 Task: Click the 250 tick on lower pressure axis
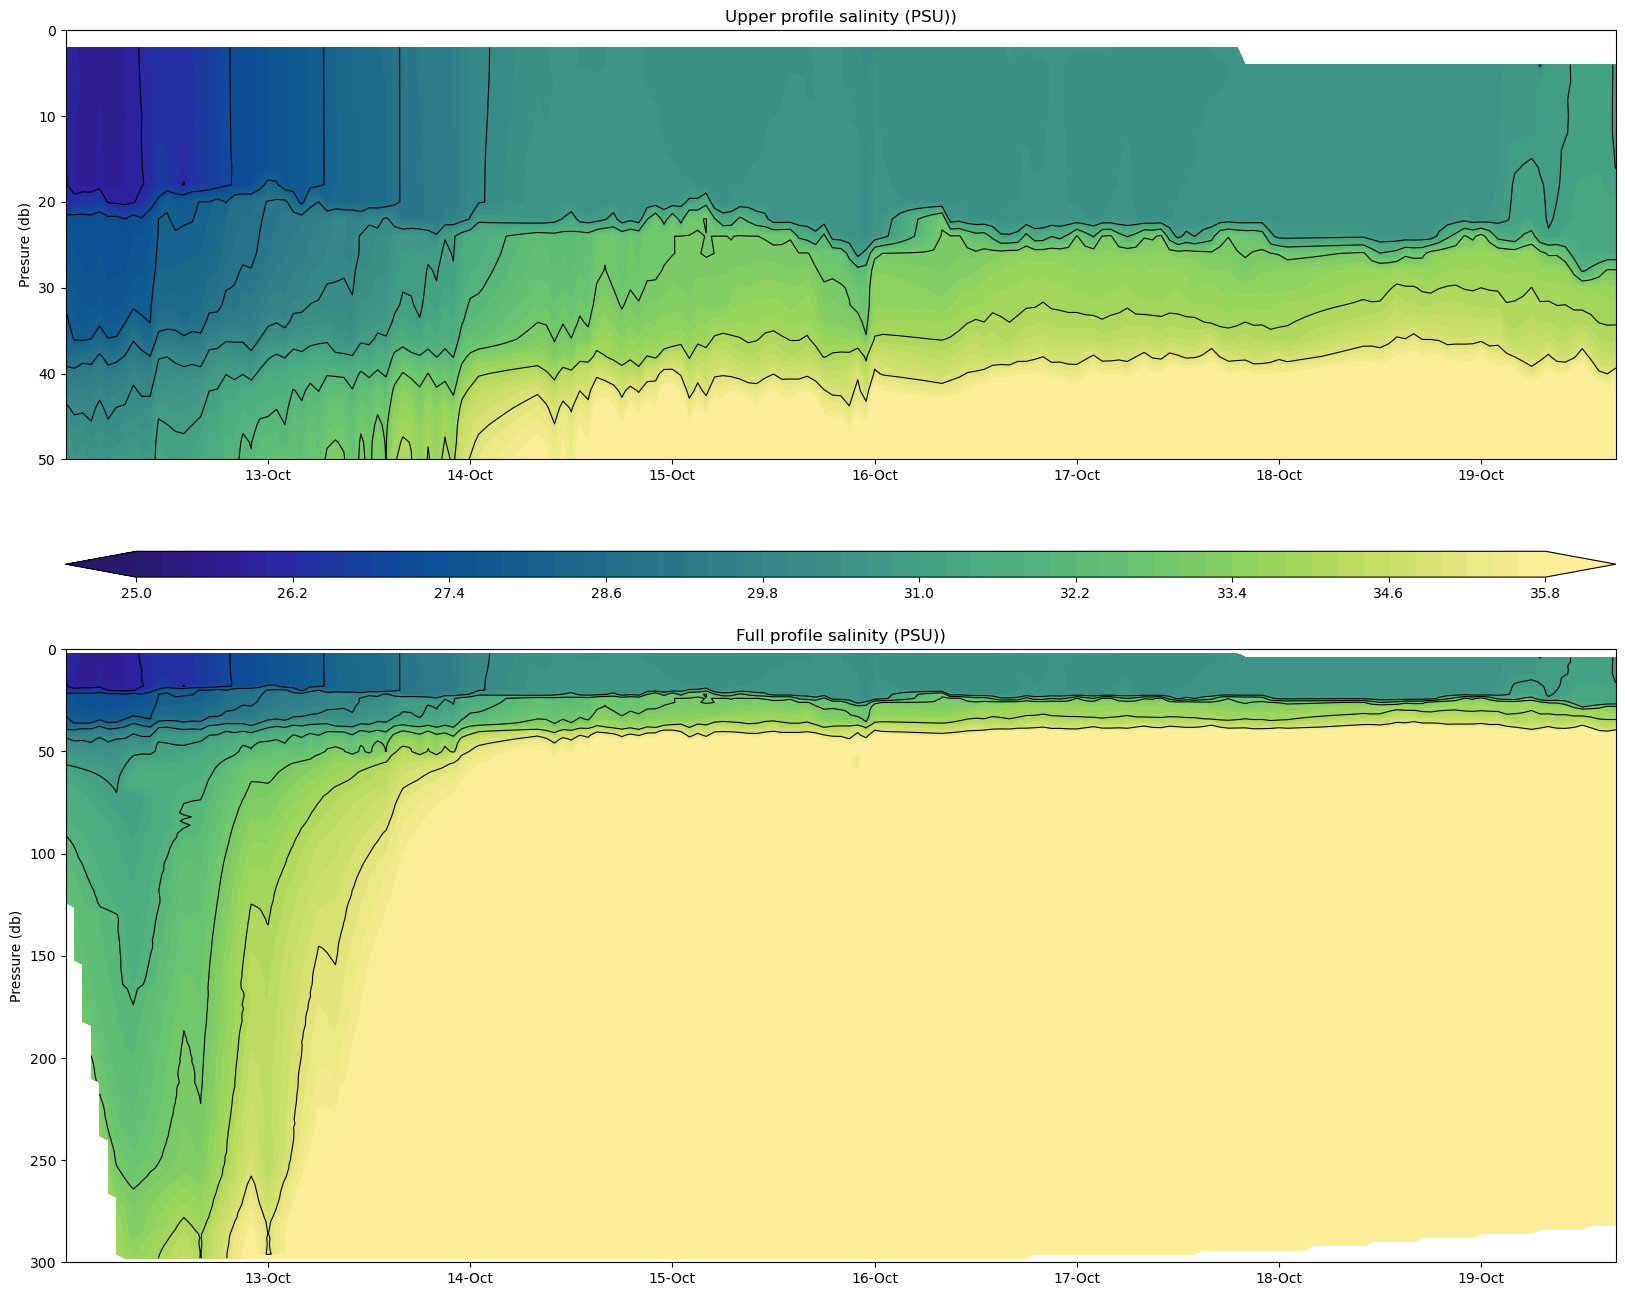point(43,1161)
